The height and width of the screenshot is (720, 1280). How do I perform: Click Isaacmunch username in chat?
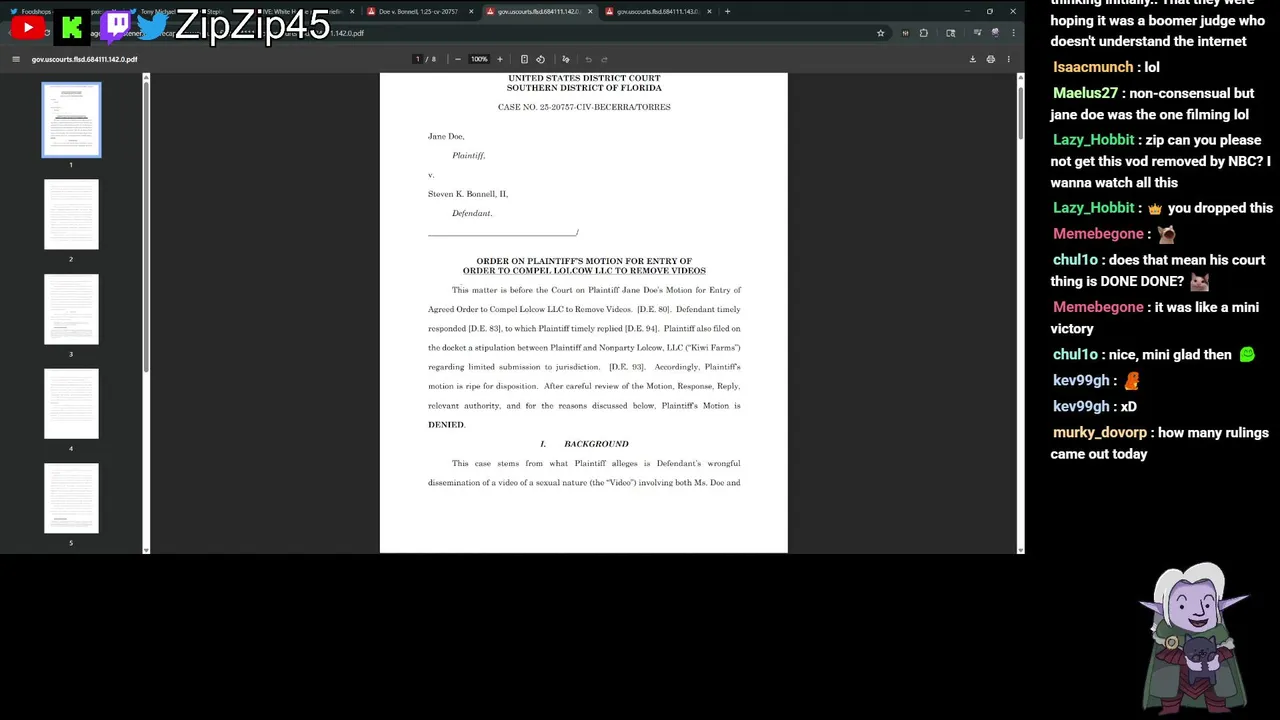(x=1093, y=67)
